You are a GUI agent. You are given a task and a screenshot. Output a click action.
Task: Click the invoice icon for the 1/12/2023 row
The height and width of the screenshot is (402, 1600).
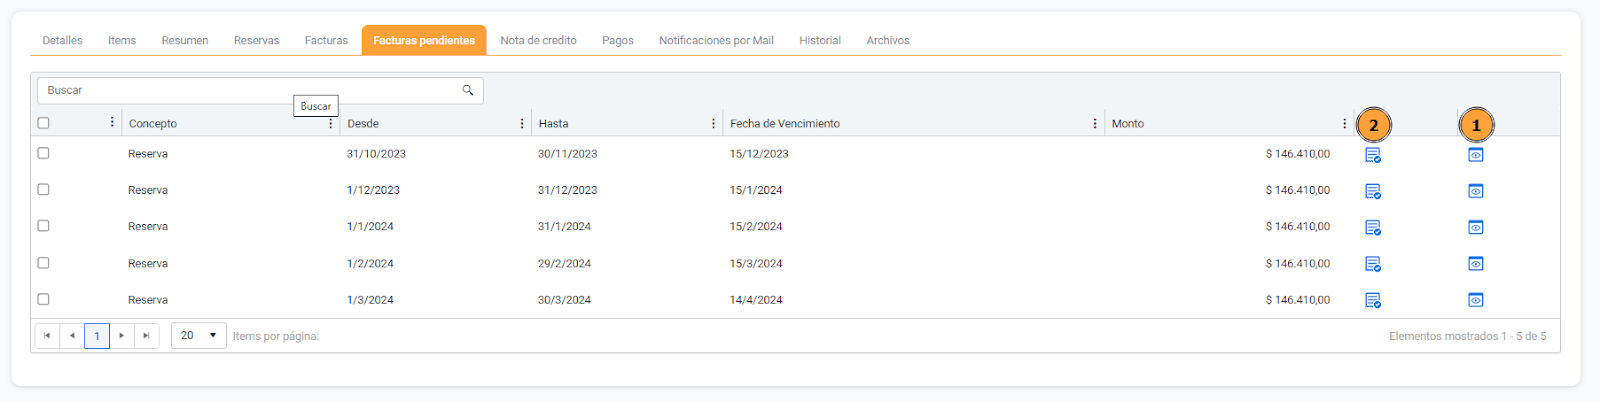click(1373, 191)
